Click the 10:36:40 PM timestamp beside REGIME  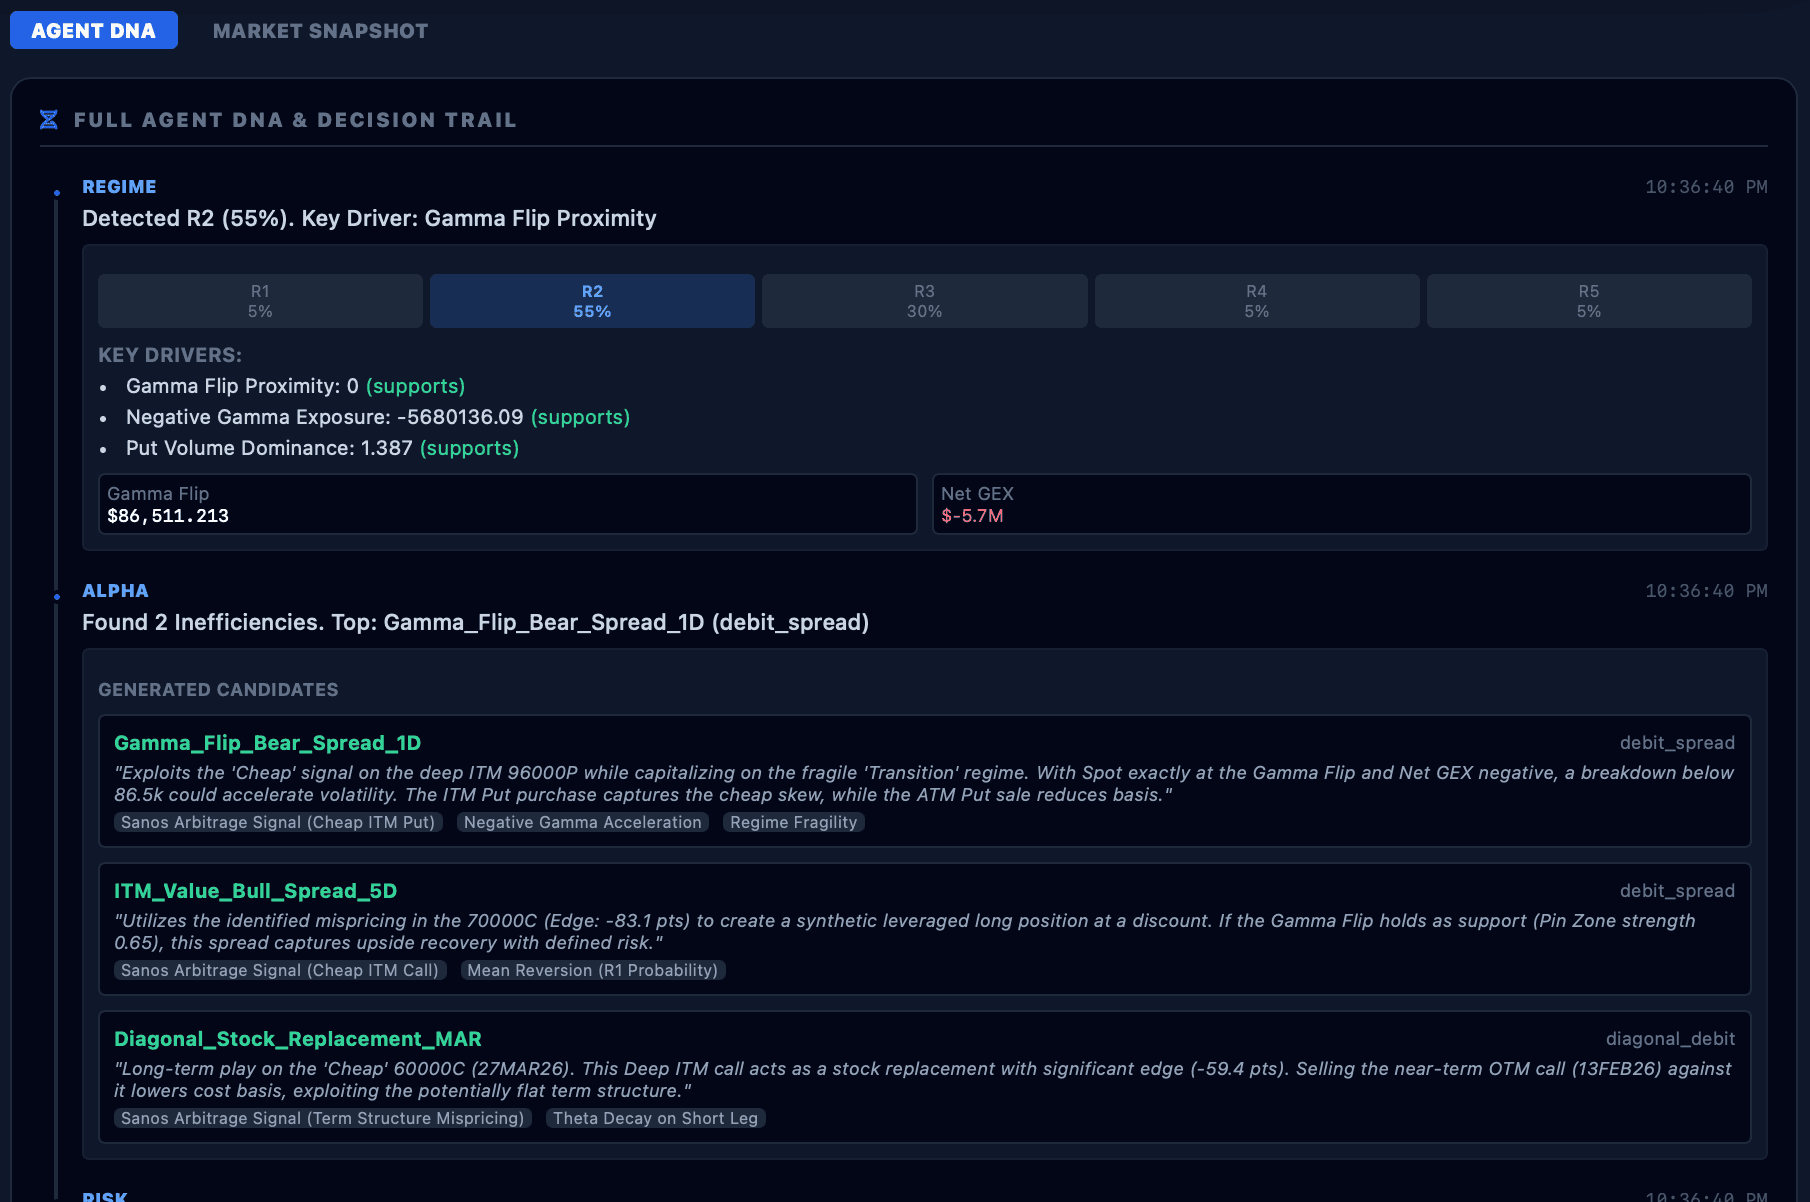(x=1705, y=187)
